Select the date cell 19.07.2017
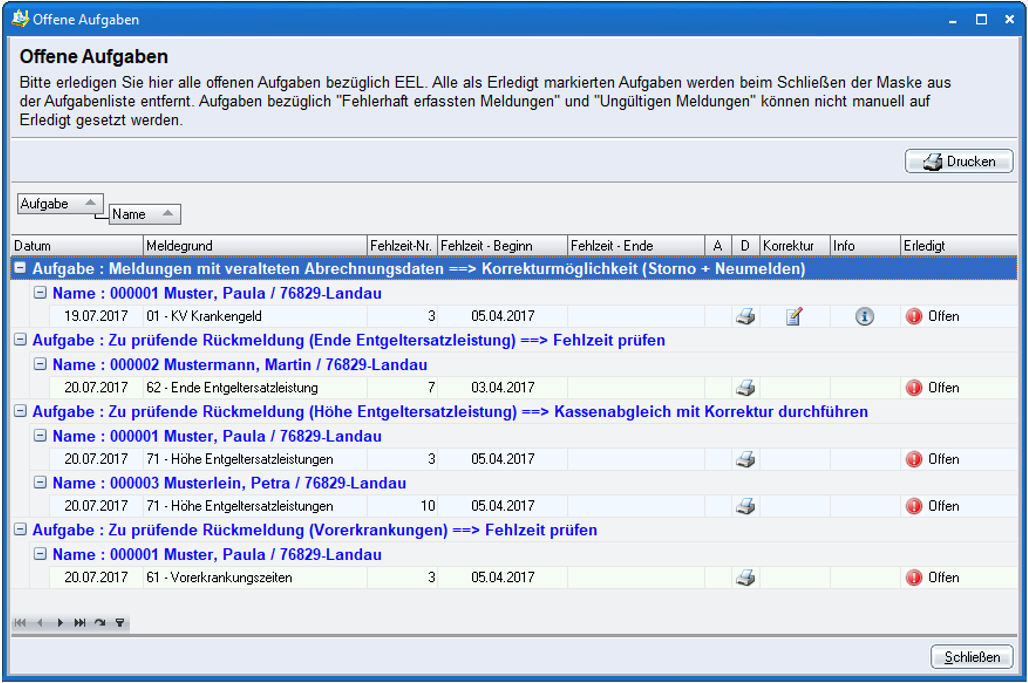1028x683 pixels. click(96, 317)
